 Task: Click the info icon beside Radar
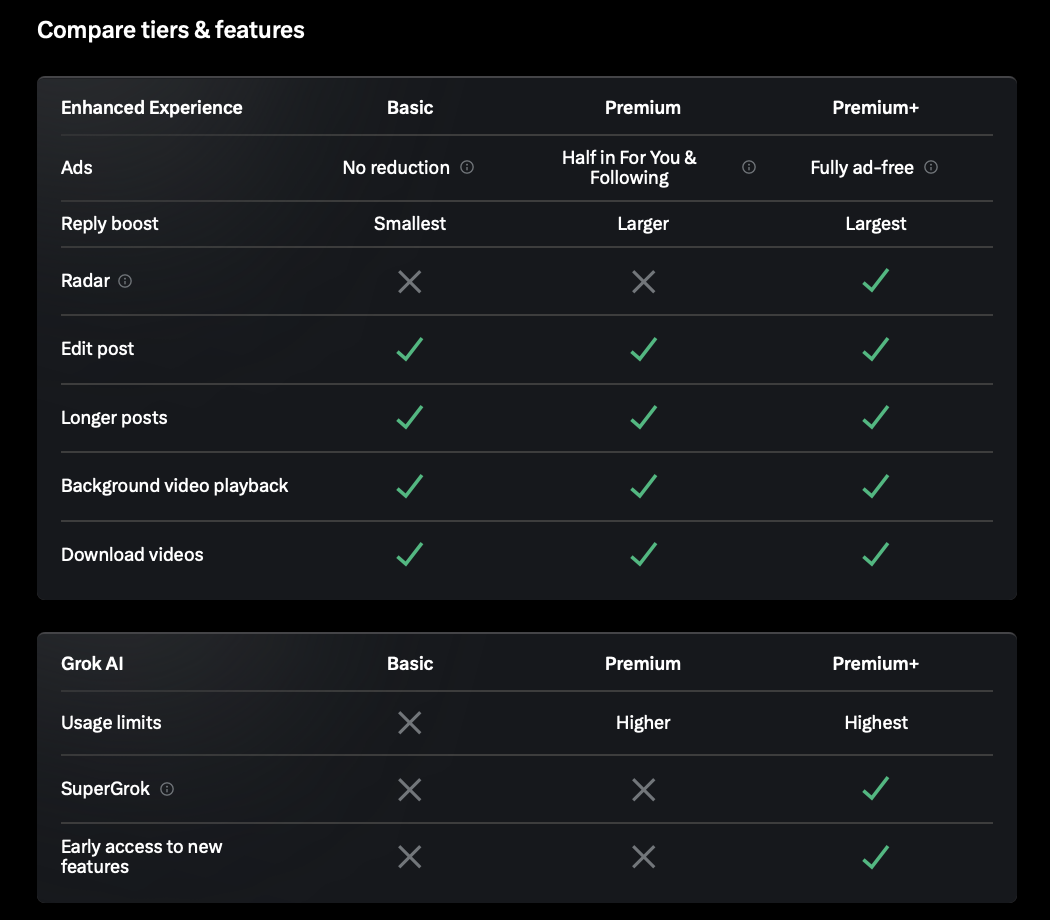point(125,281)
